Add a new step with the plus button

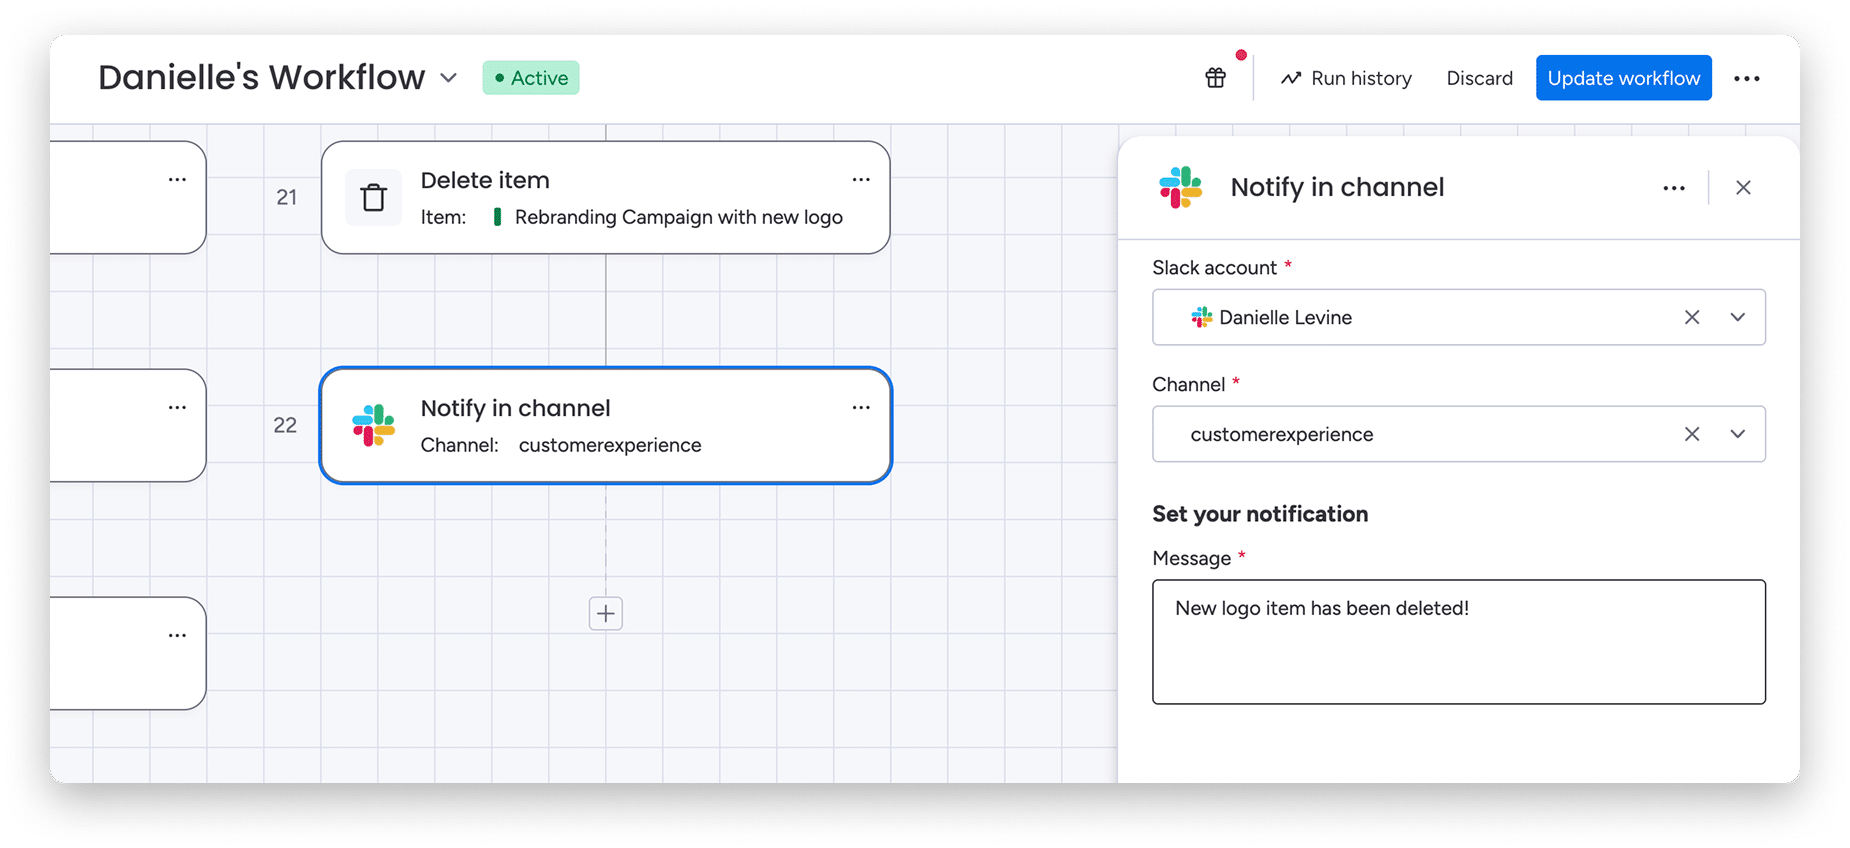coord(605,613)
